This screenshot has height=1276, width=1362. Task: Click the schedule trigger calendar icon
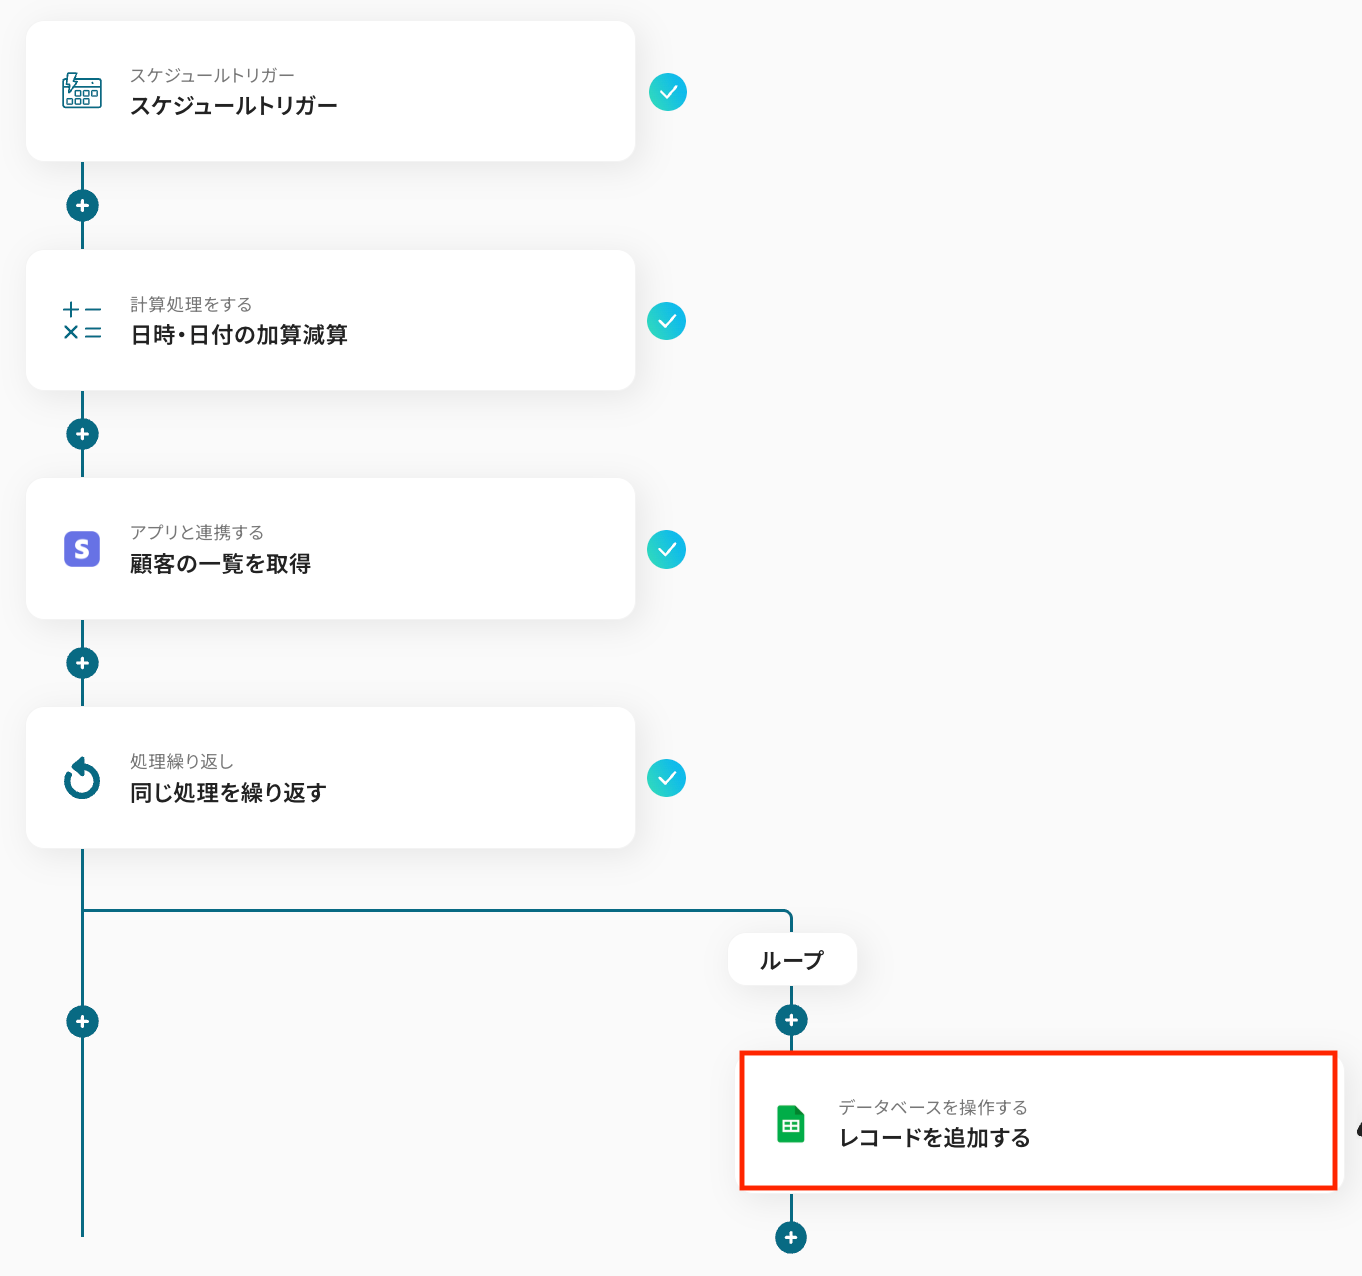[82, 91]
